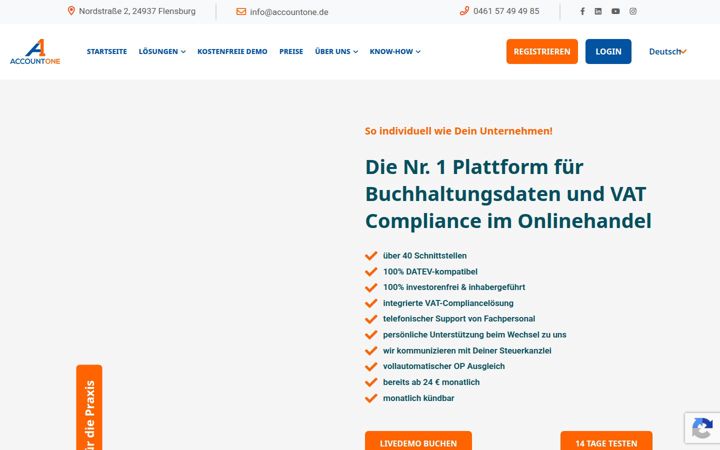Click the reCAPTCHA badge
Image resolution: width=720 pixels, height=450 pixels.
pyautogui.click(x=702, y=428)
